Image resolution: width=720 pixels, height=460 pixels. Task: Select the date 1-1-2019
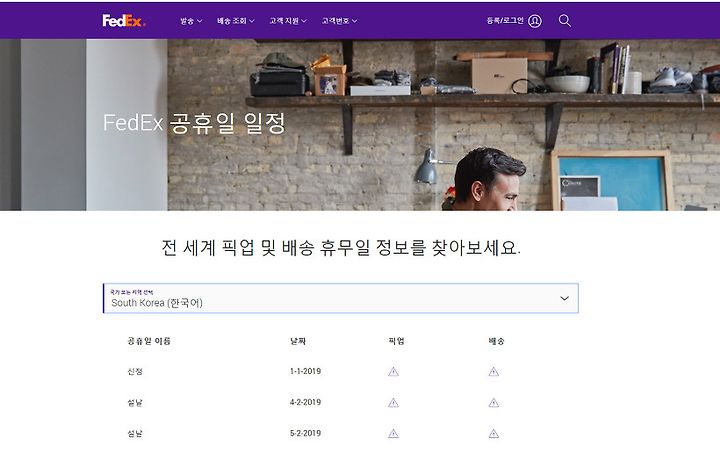tap(305, 371)
